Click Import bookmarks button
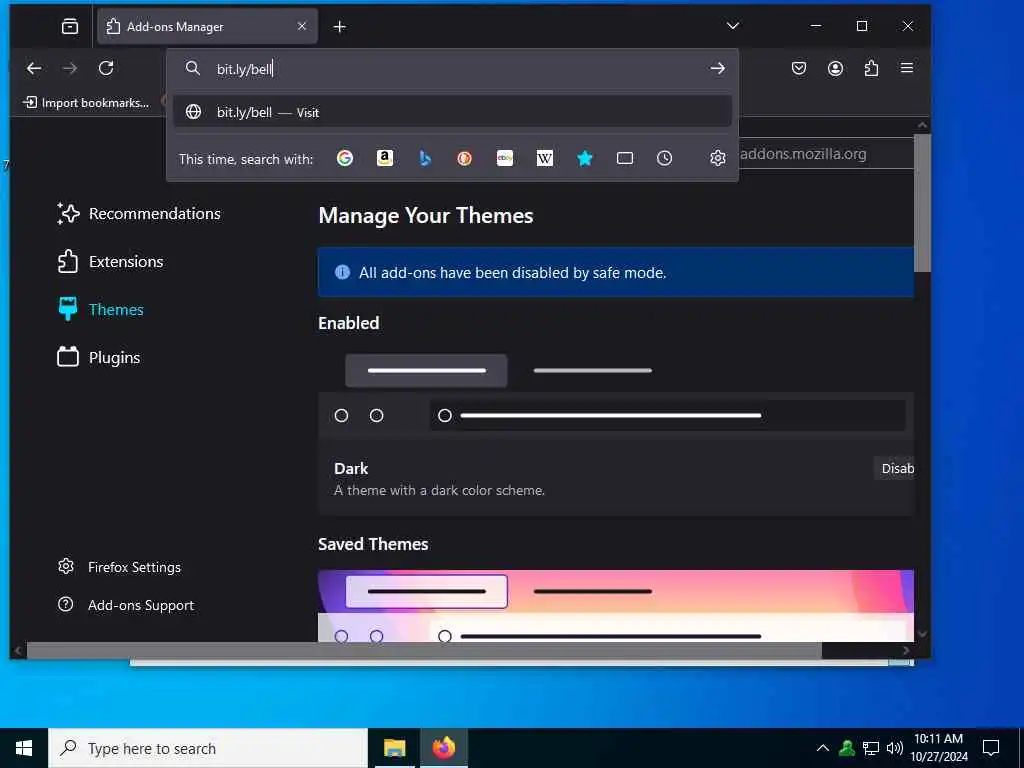Image resolution: width=1024 pixels, height=768 pixels. tap(86, 103)
